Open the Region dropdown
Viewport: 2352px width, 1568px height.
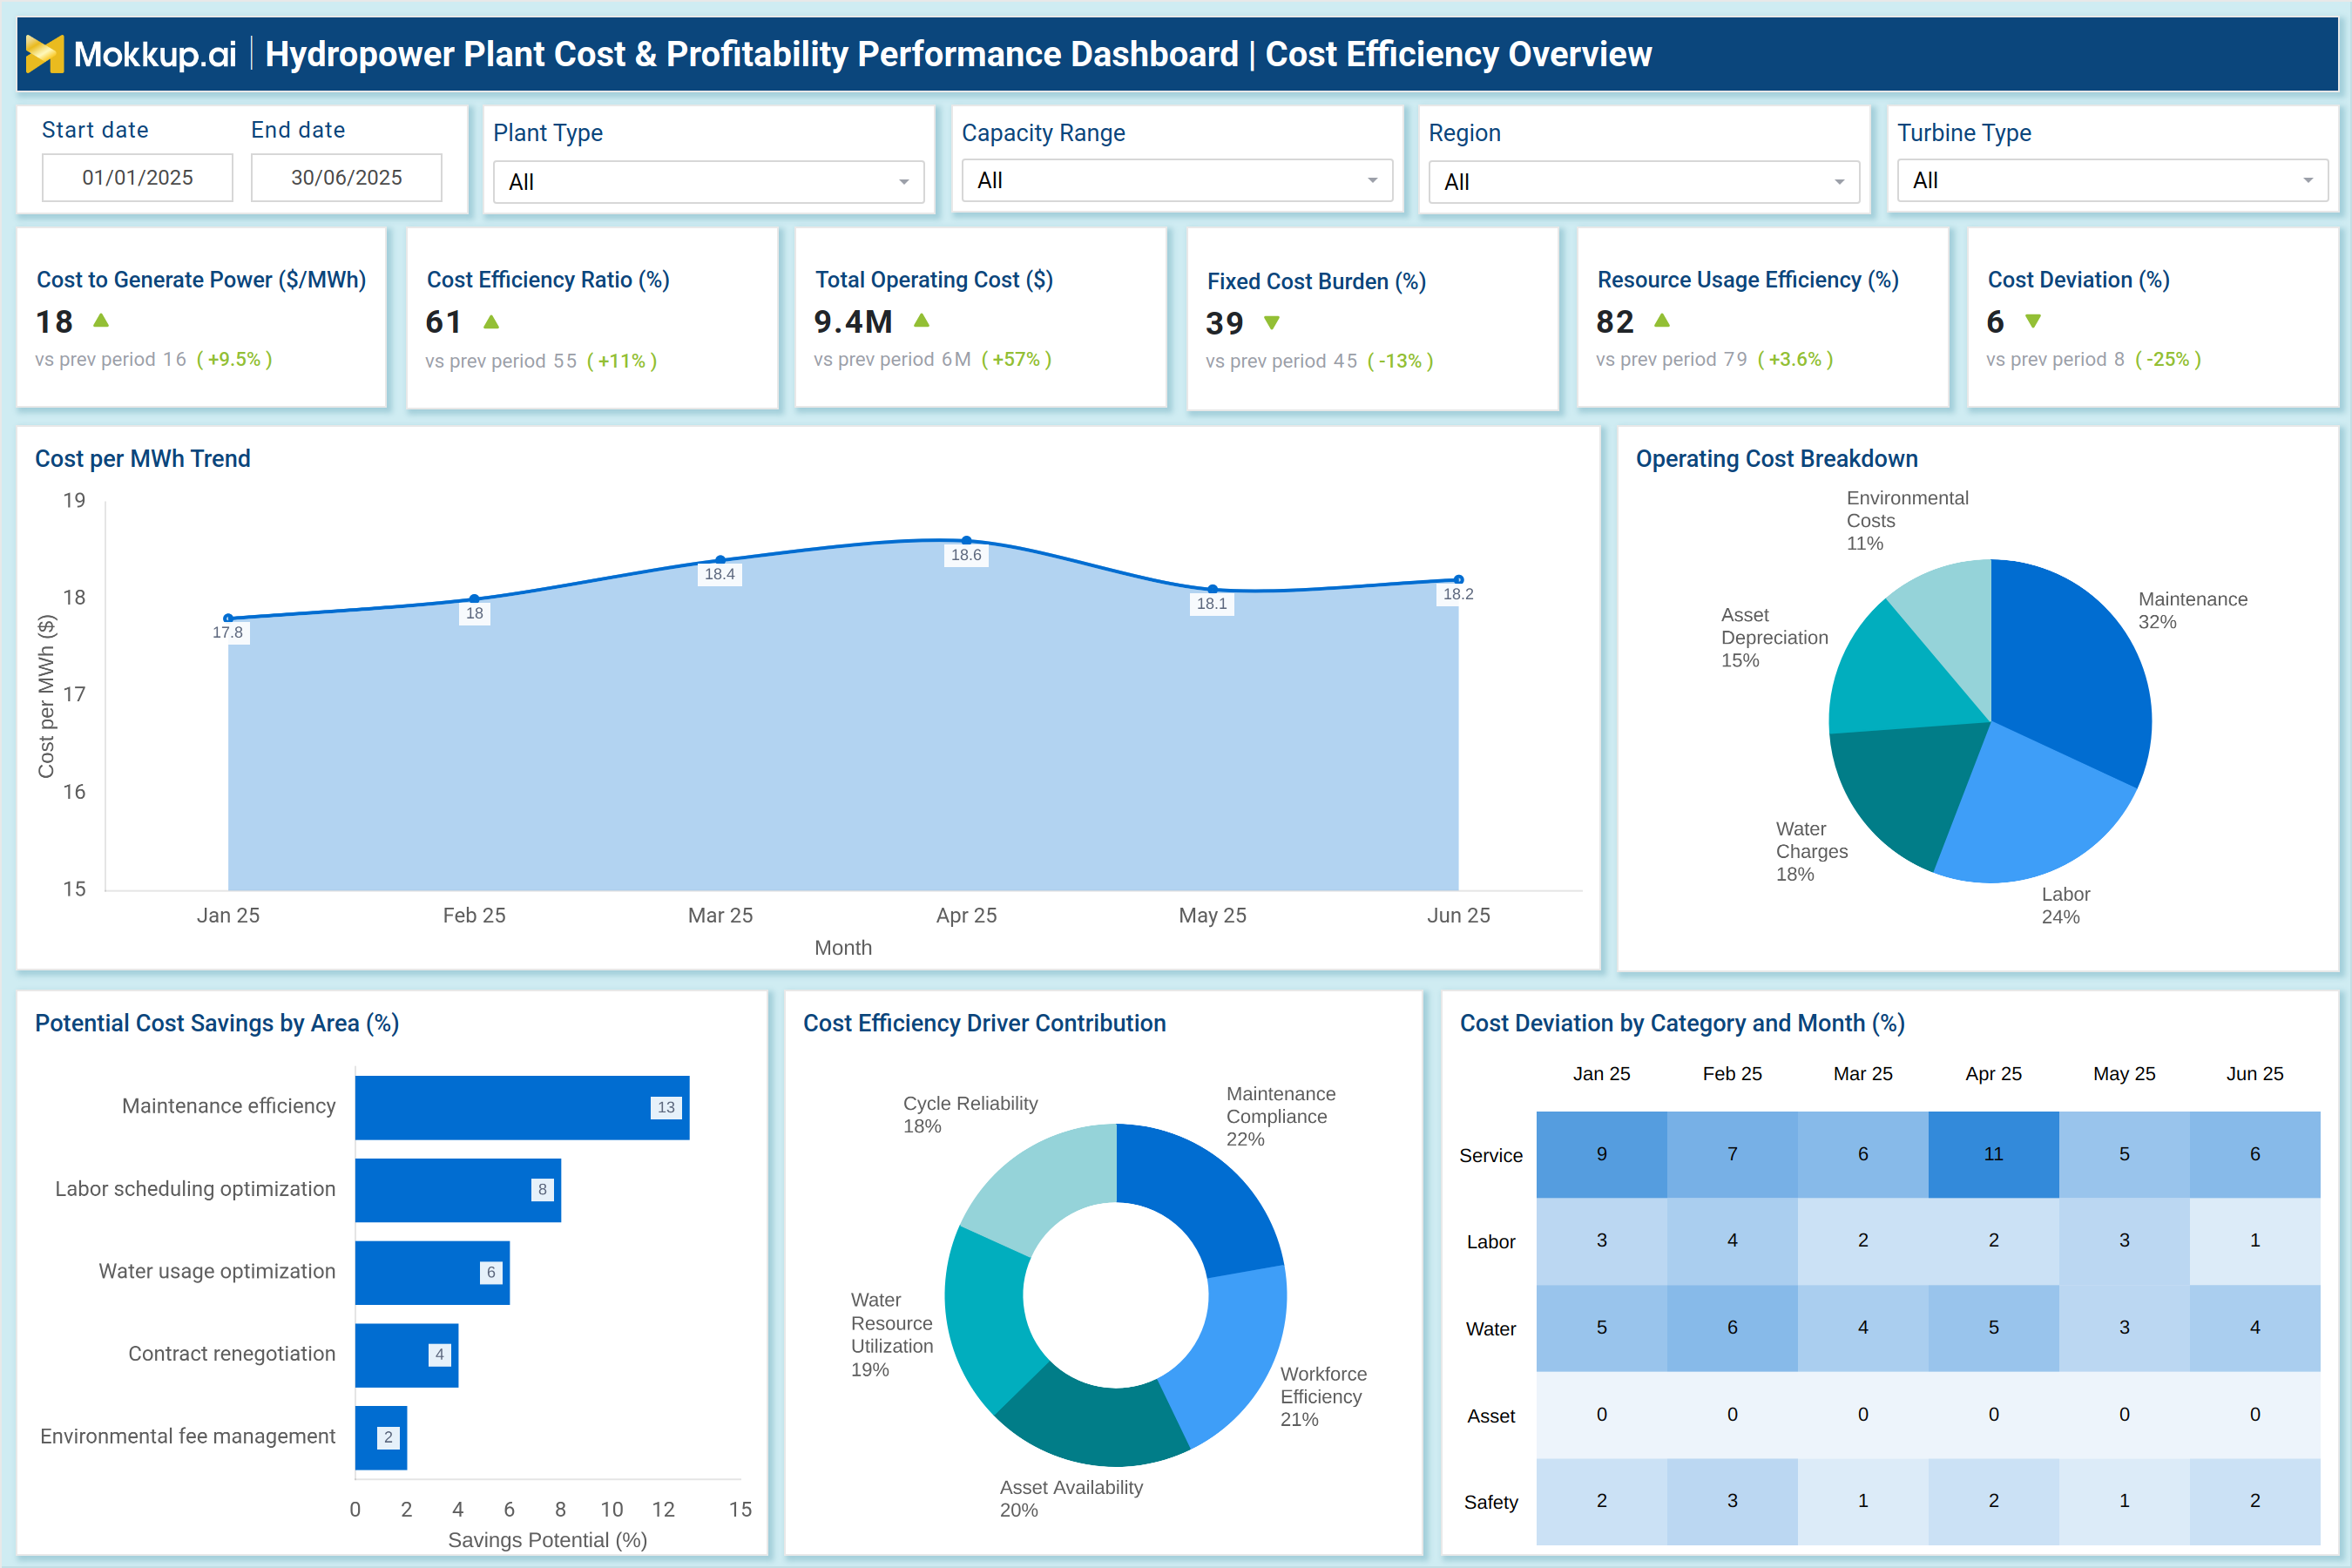(x=1644, y=182)
